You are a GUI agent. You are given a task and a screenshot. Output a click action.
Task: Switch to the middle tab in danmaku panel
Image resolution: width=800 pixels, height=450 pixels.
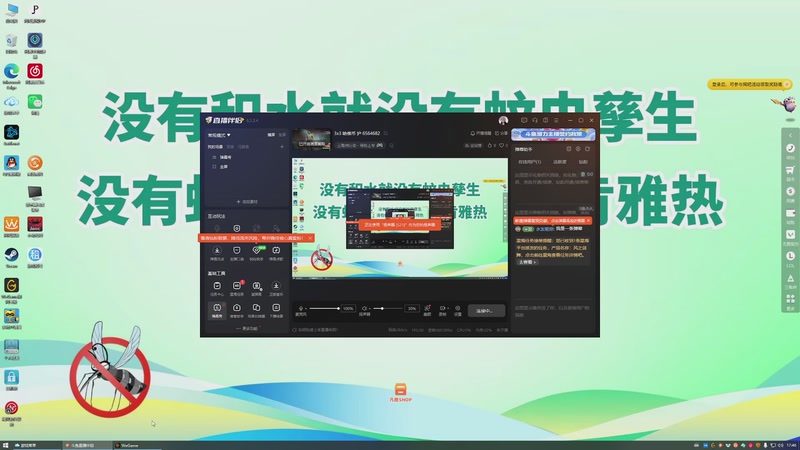coord(560,162)
